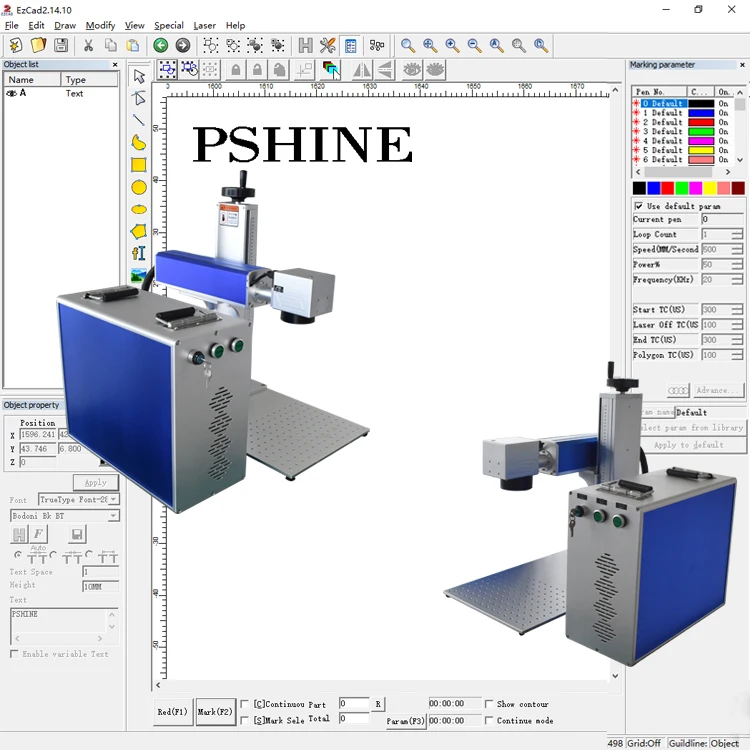Viewport: 750px width, 750px height.
Task: Click the Speed(MM/Second) spinner
Action: point(737,249)
